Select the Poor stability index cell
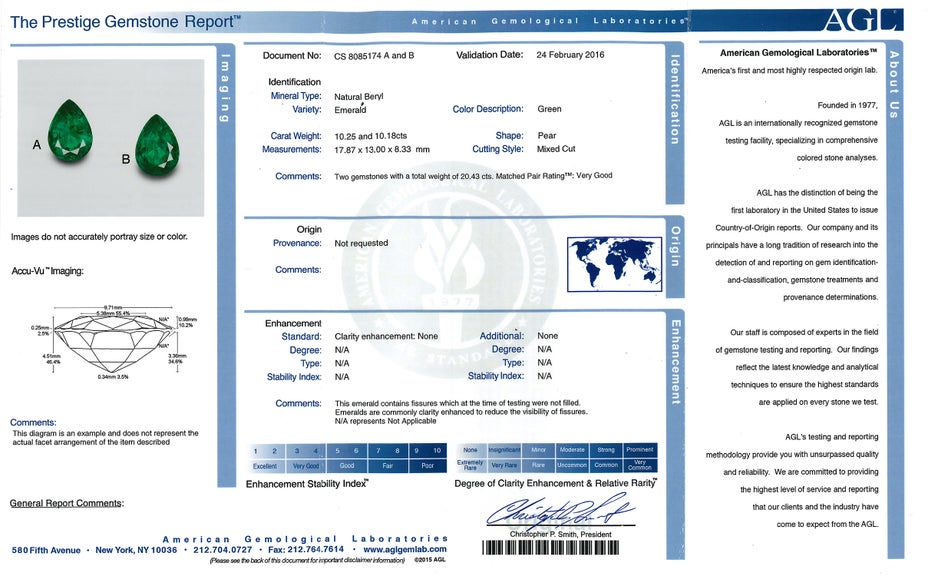This screenshot has height=576, width=928. pyautogui.click(x=428, y=466)
